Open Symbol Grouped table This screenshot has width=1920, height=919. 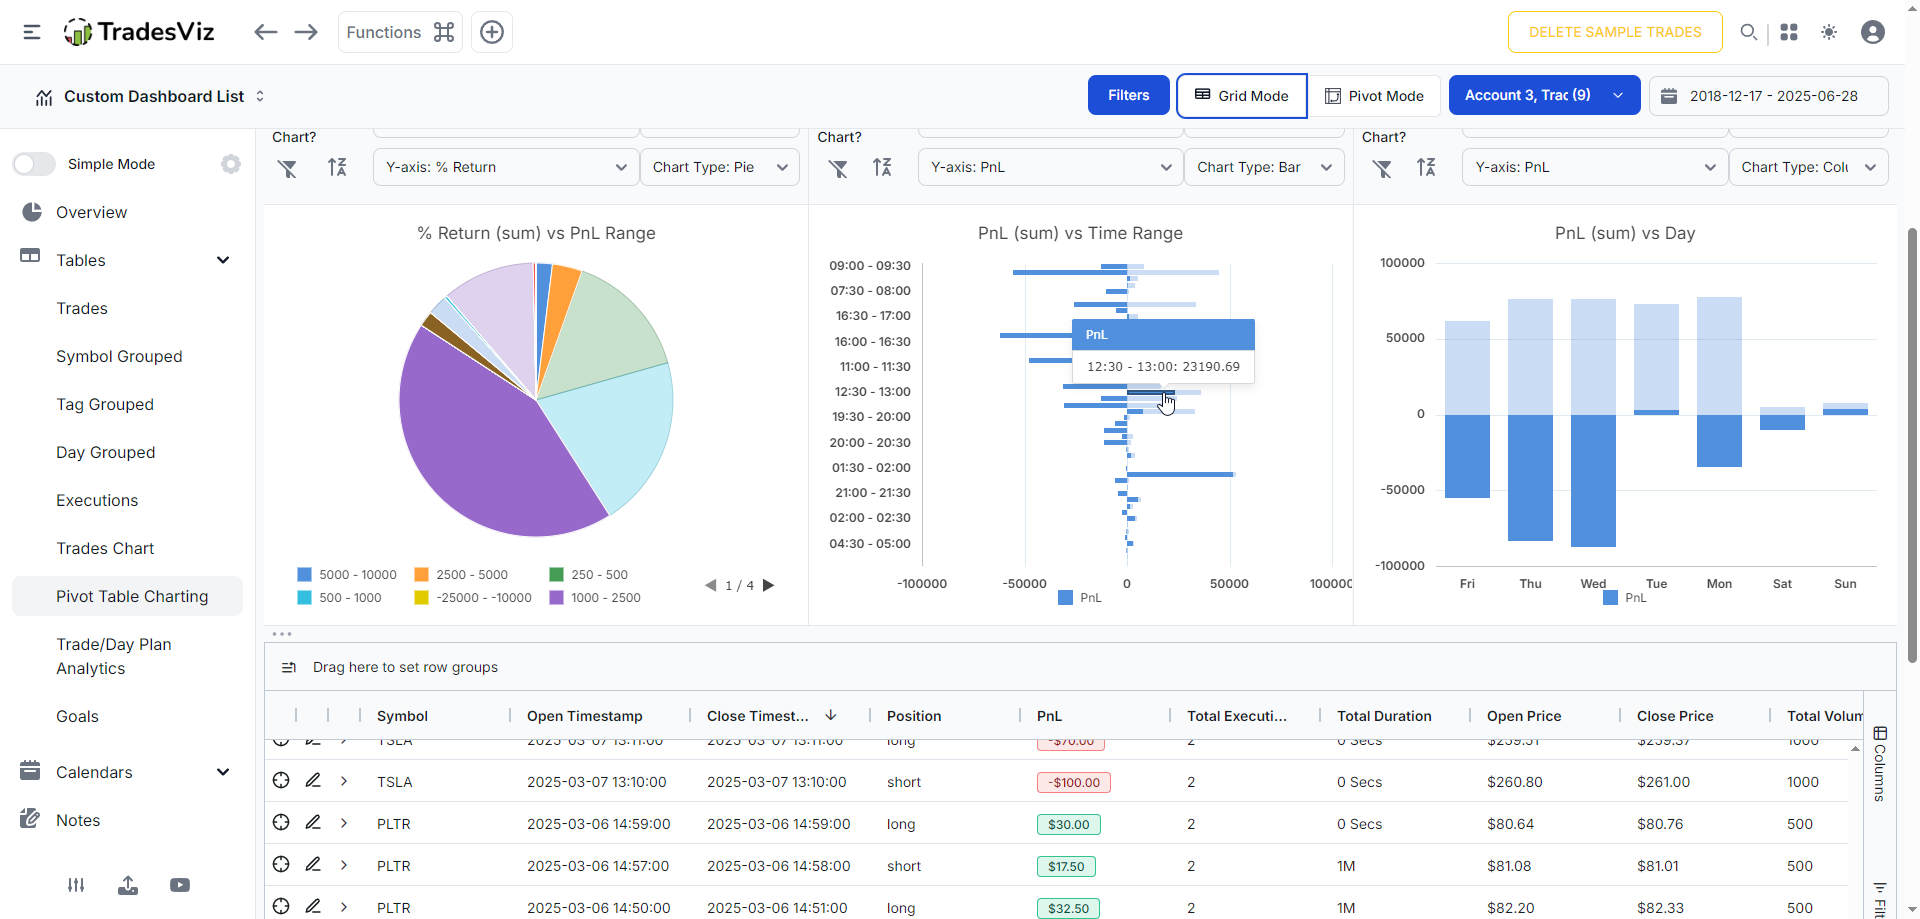pos(119,356)
